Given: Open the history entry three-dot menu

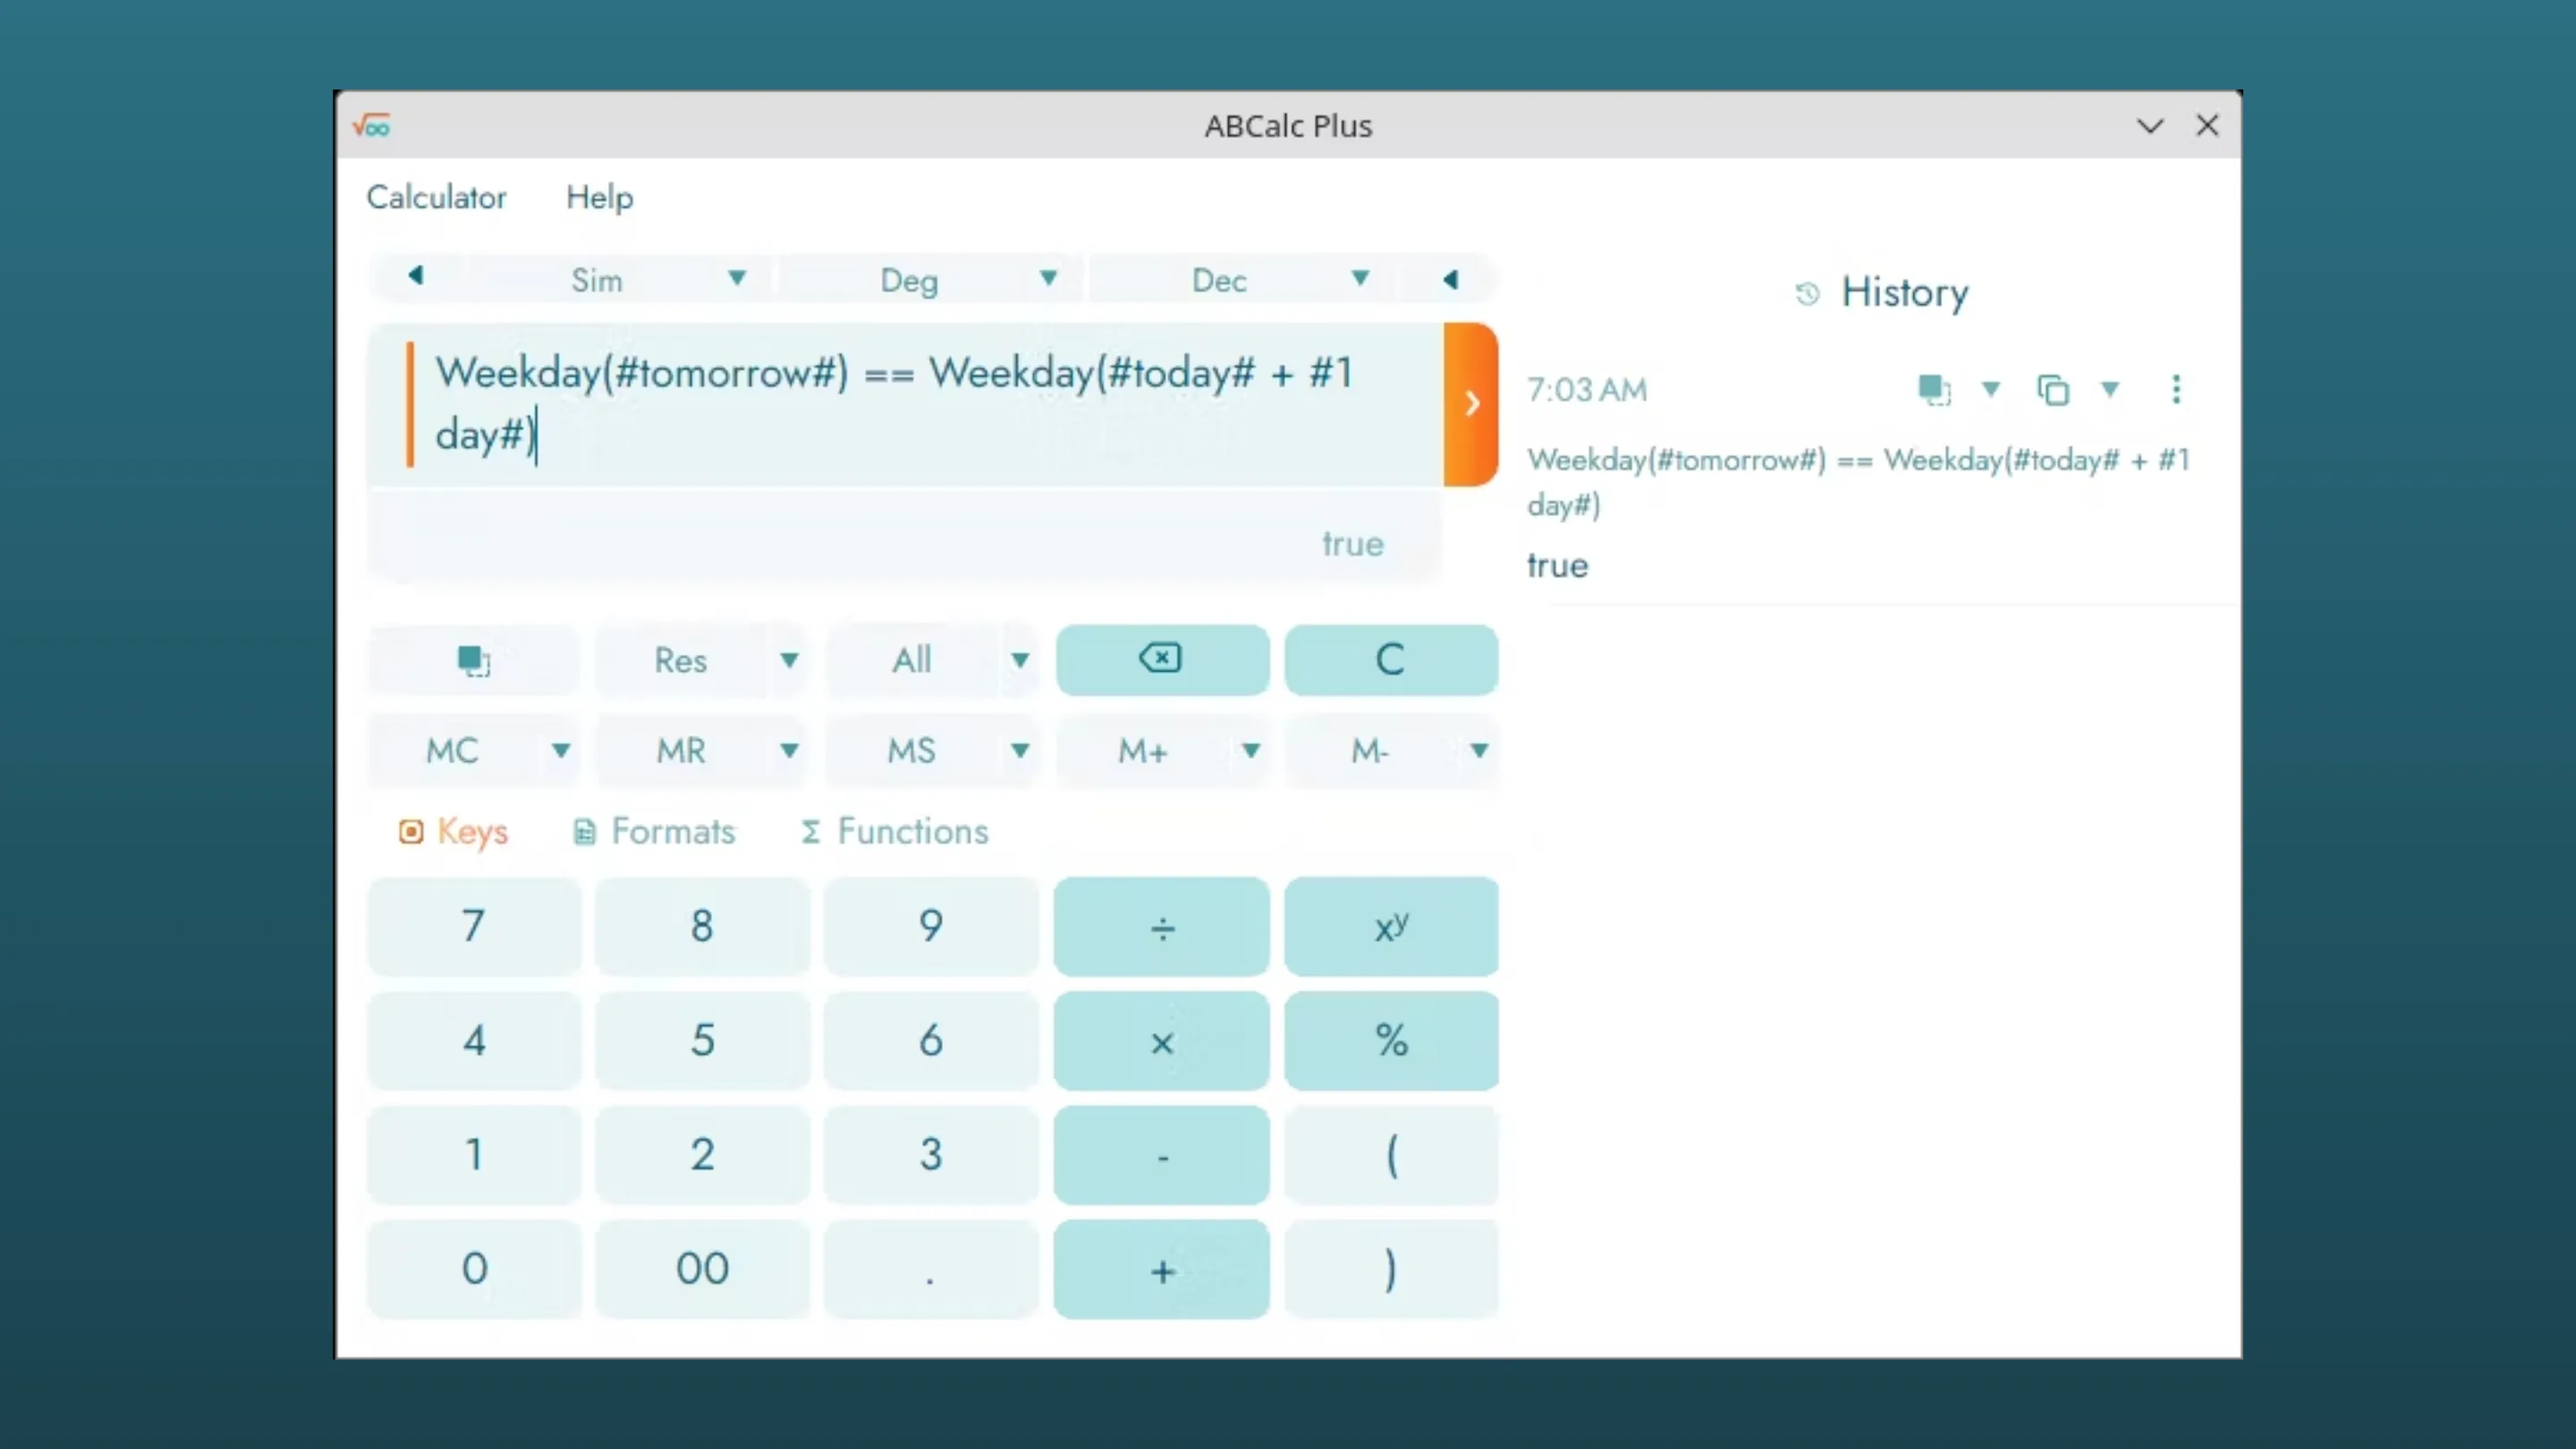Looking at the screenshot, I should click(2176, 389).
